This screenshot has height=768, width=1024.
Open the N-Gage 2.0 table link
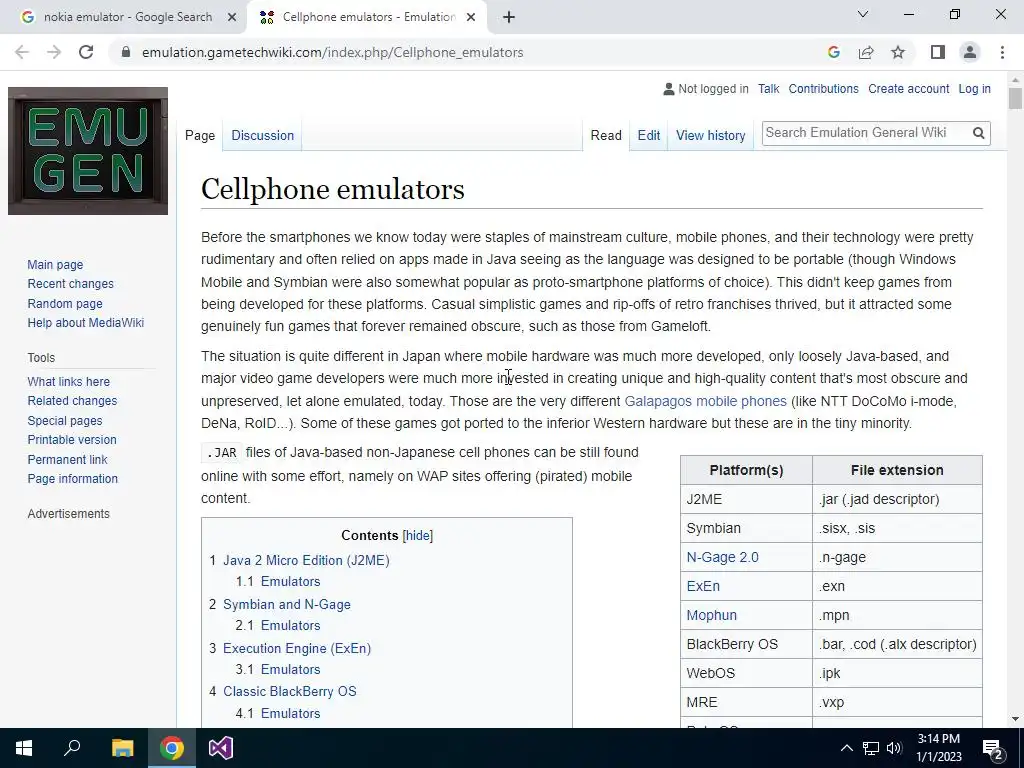click(x=722, y=557)
